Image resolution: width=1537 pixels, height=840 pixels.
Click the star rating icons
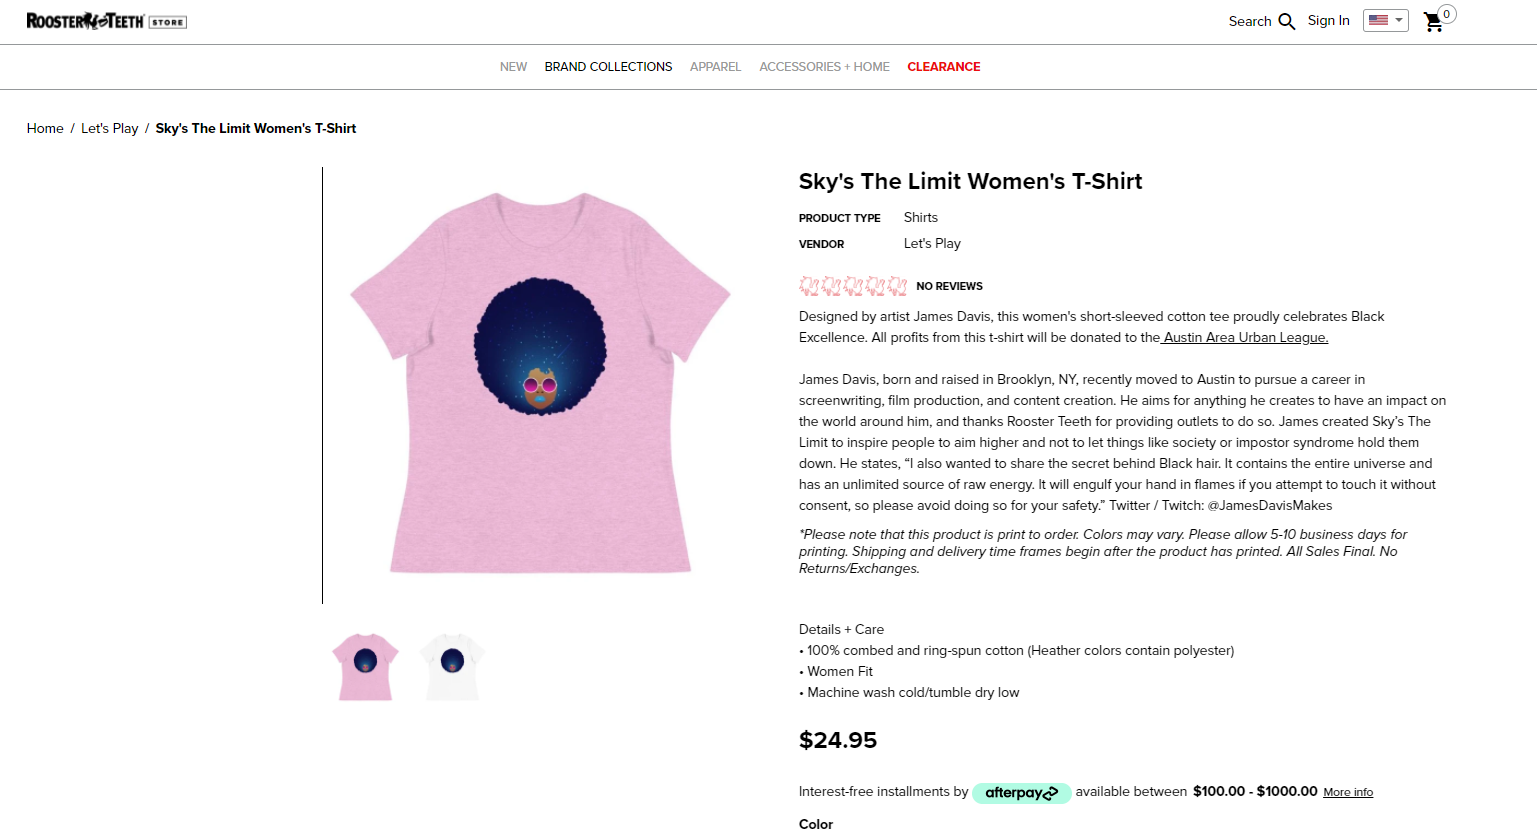[853, 286]
